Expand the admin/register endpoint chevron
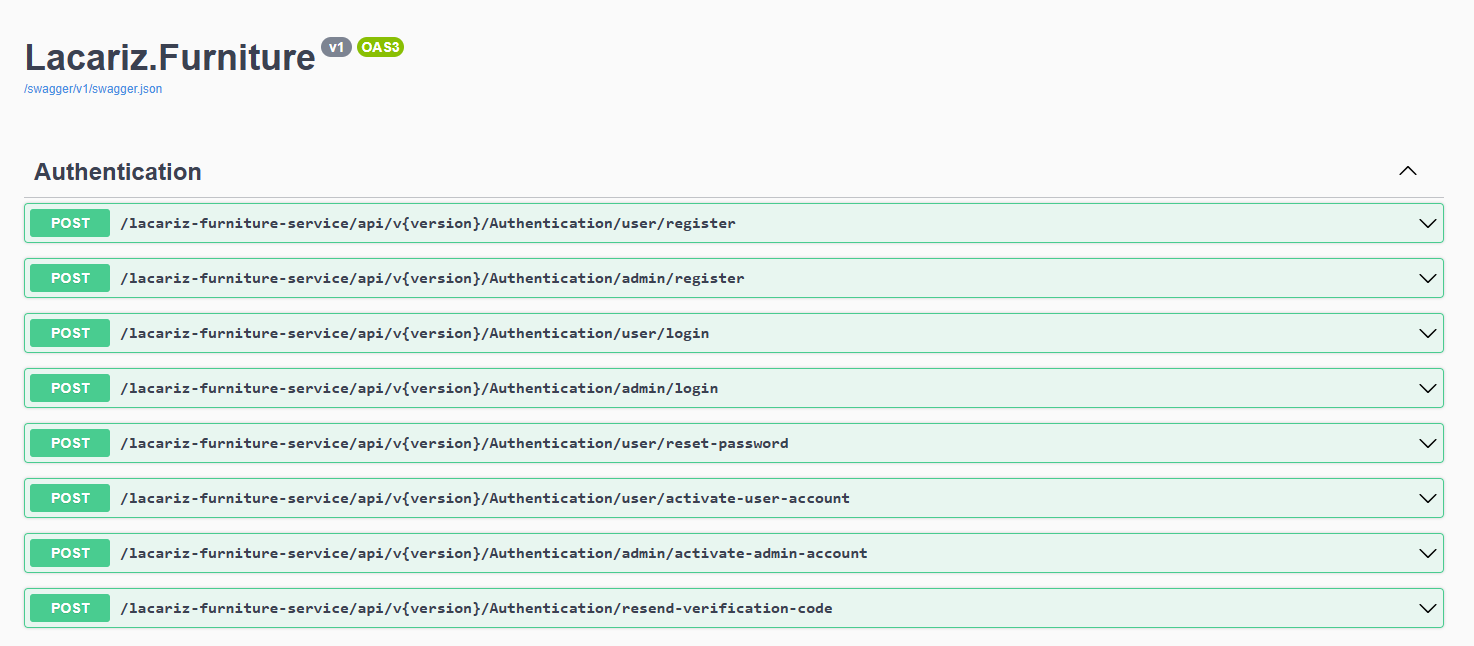 (x=1428, y=278)
